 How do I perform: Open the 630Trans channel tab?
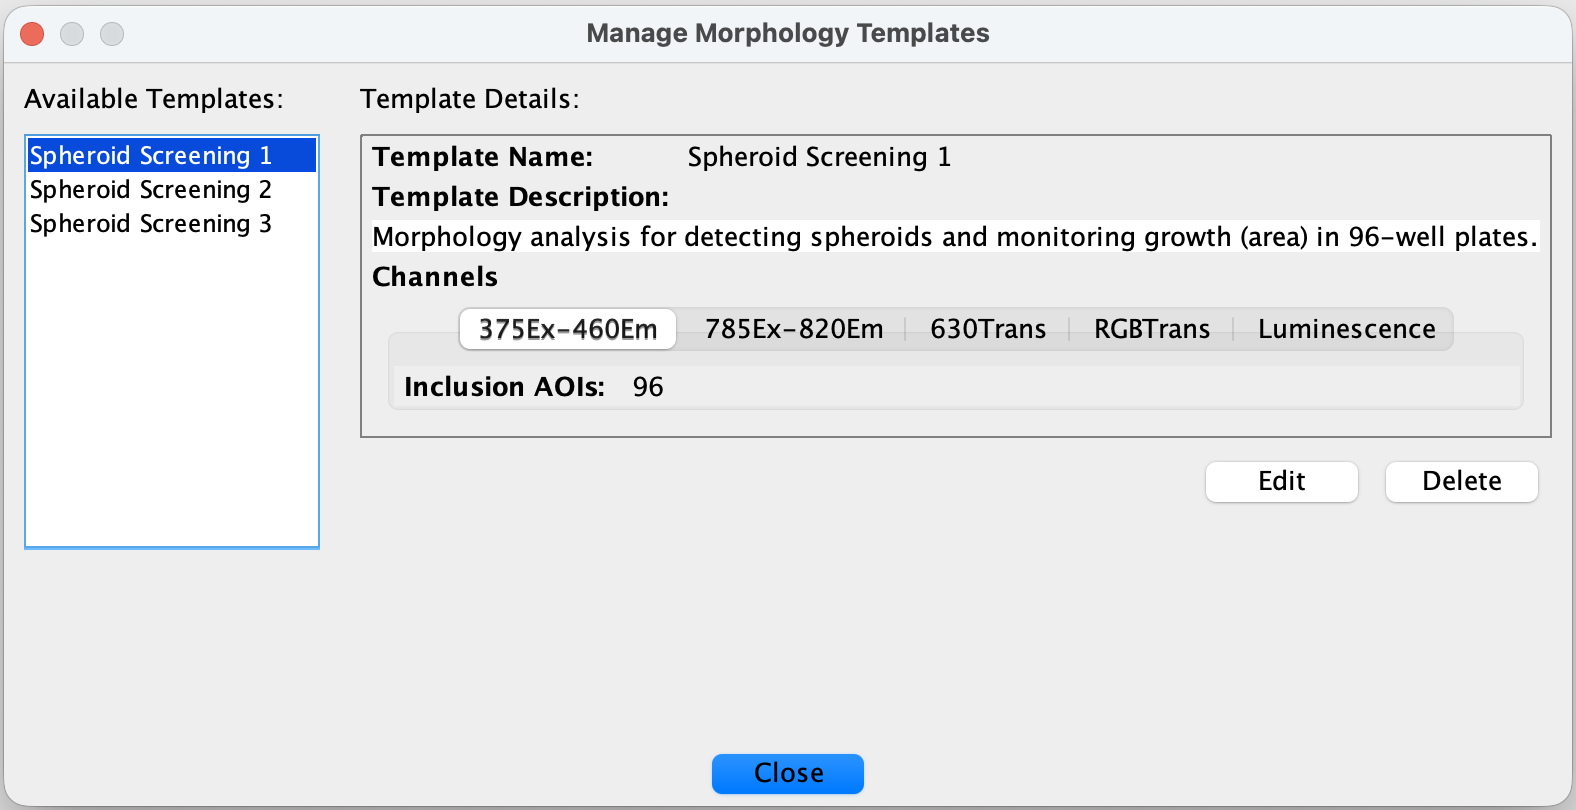click(988, 329)
